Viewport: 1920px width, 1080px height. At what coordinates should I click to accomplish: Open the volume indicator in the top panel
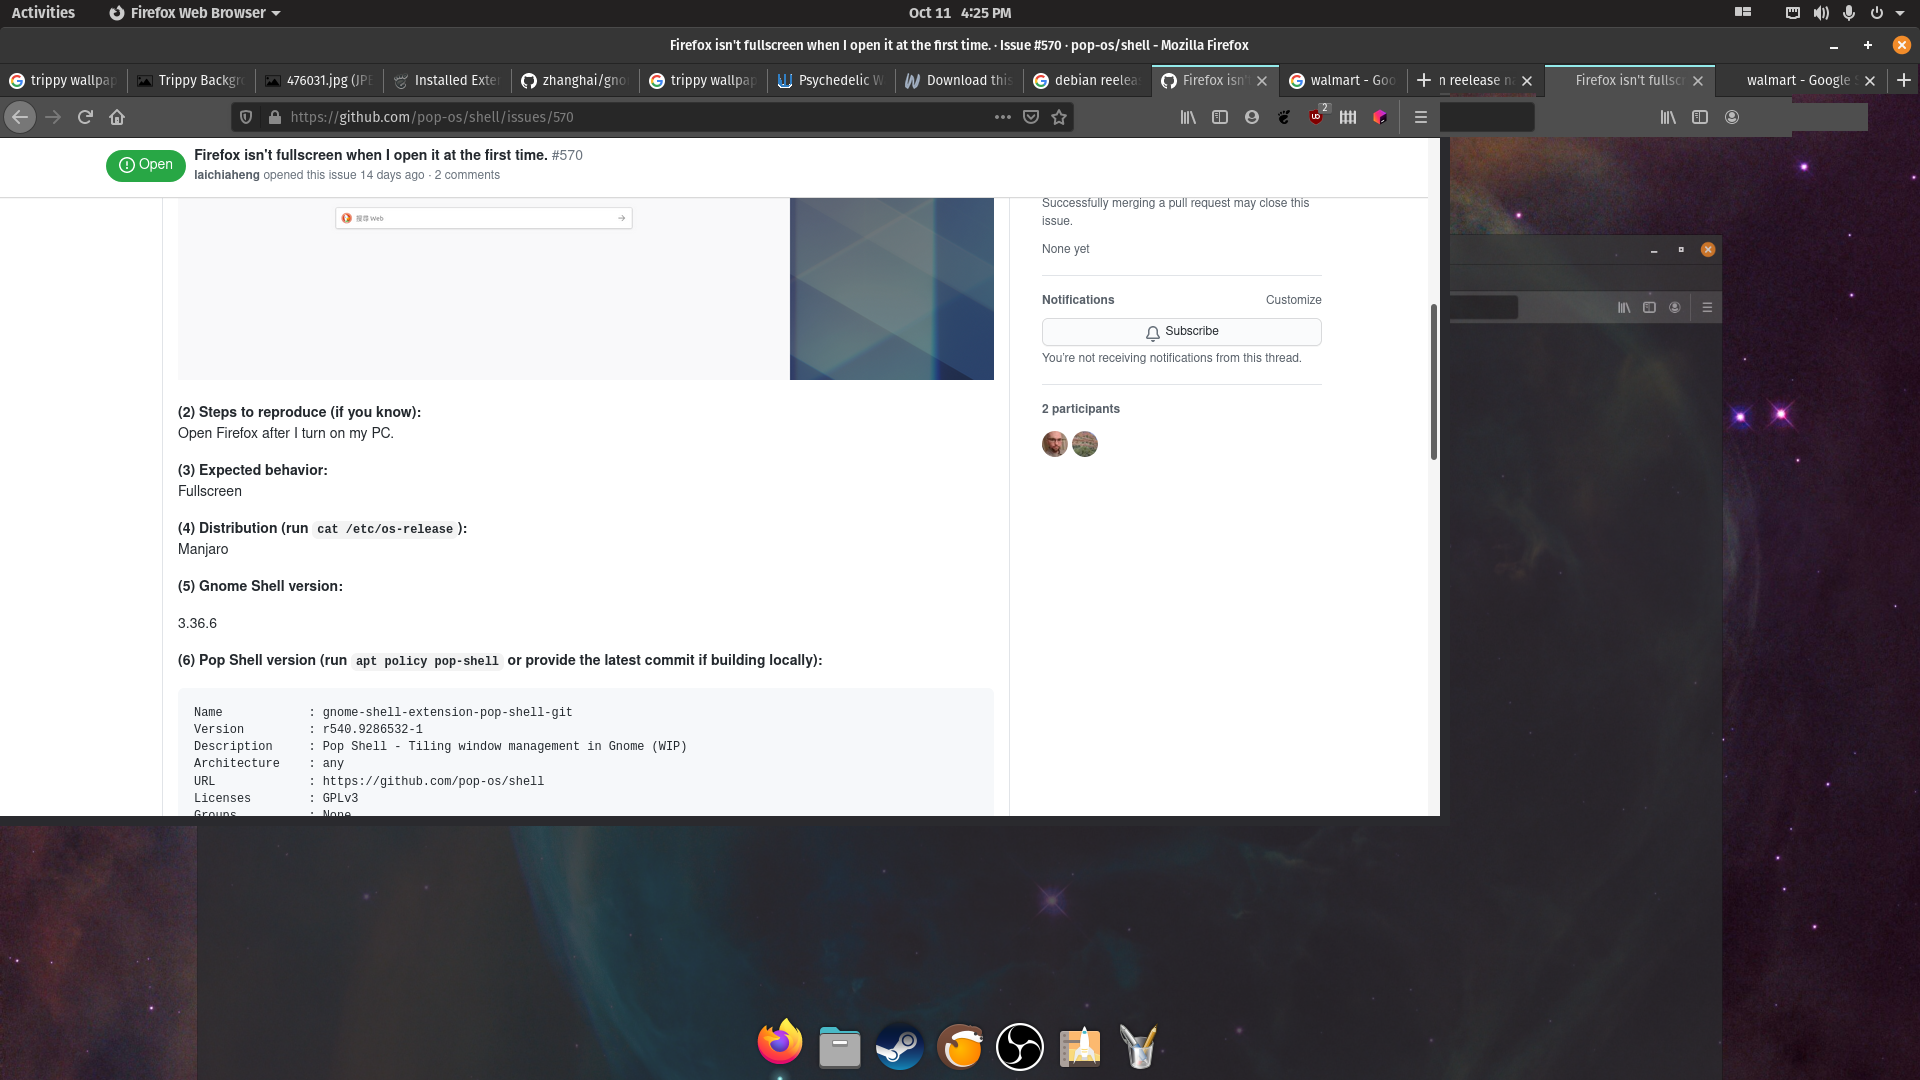point(1821,13)
